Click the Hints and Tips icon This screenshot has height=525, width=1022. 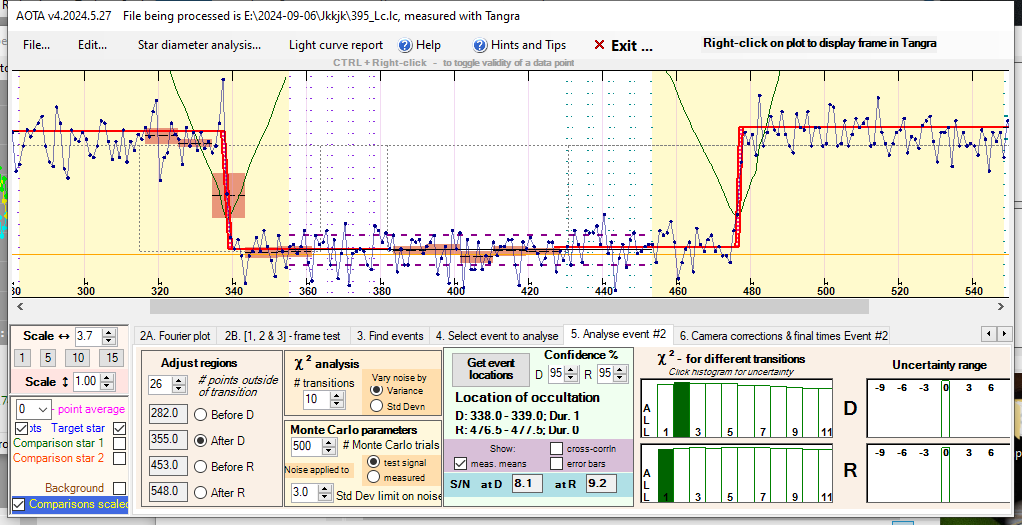[480, 45]
